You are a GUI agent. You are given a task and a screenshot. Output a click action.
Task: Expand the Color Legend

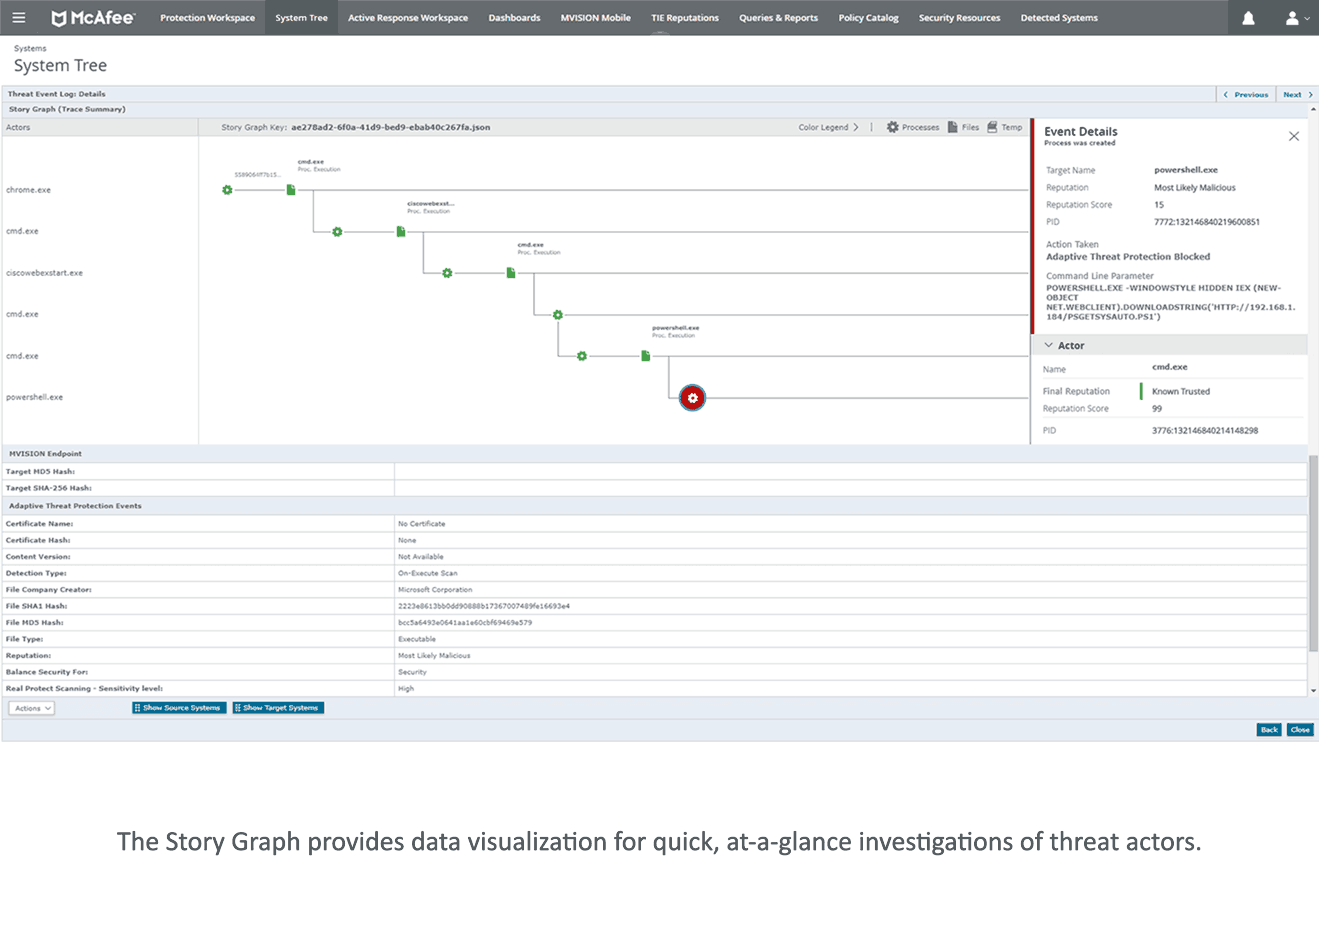coord(828,127)
